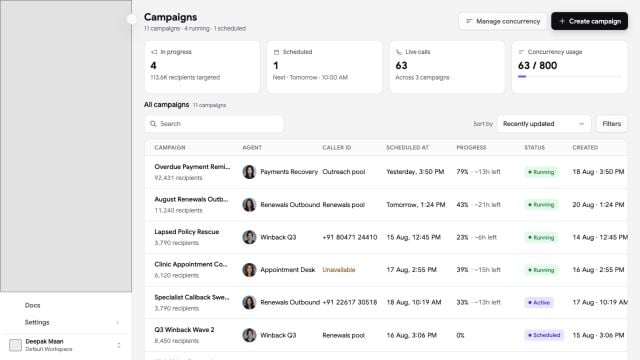Click Running status of Overdue Payment row
The width and height of the screenshot is (640, 360).
click(541, 172)
